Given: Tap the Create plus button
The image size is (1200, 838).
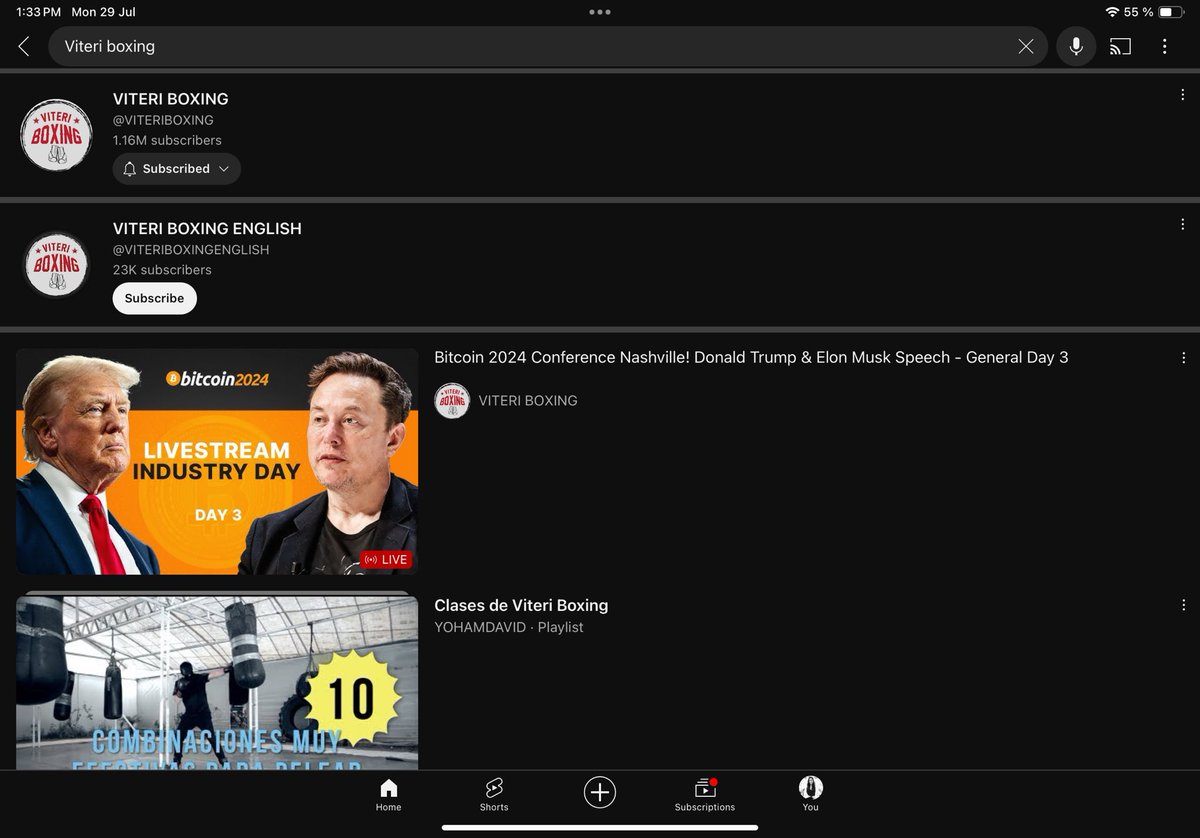Looking at the screenshot, I should (x=600, y=793).
